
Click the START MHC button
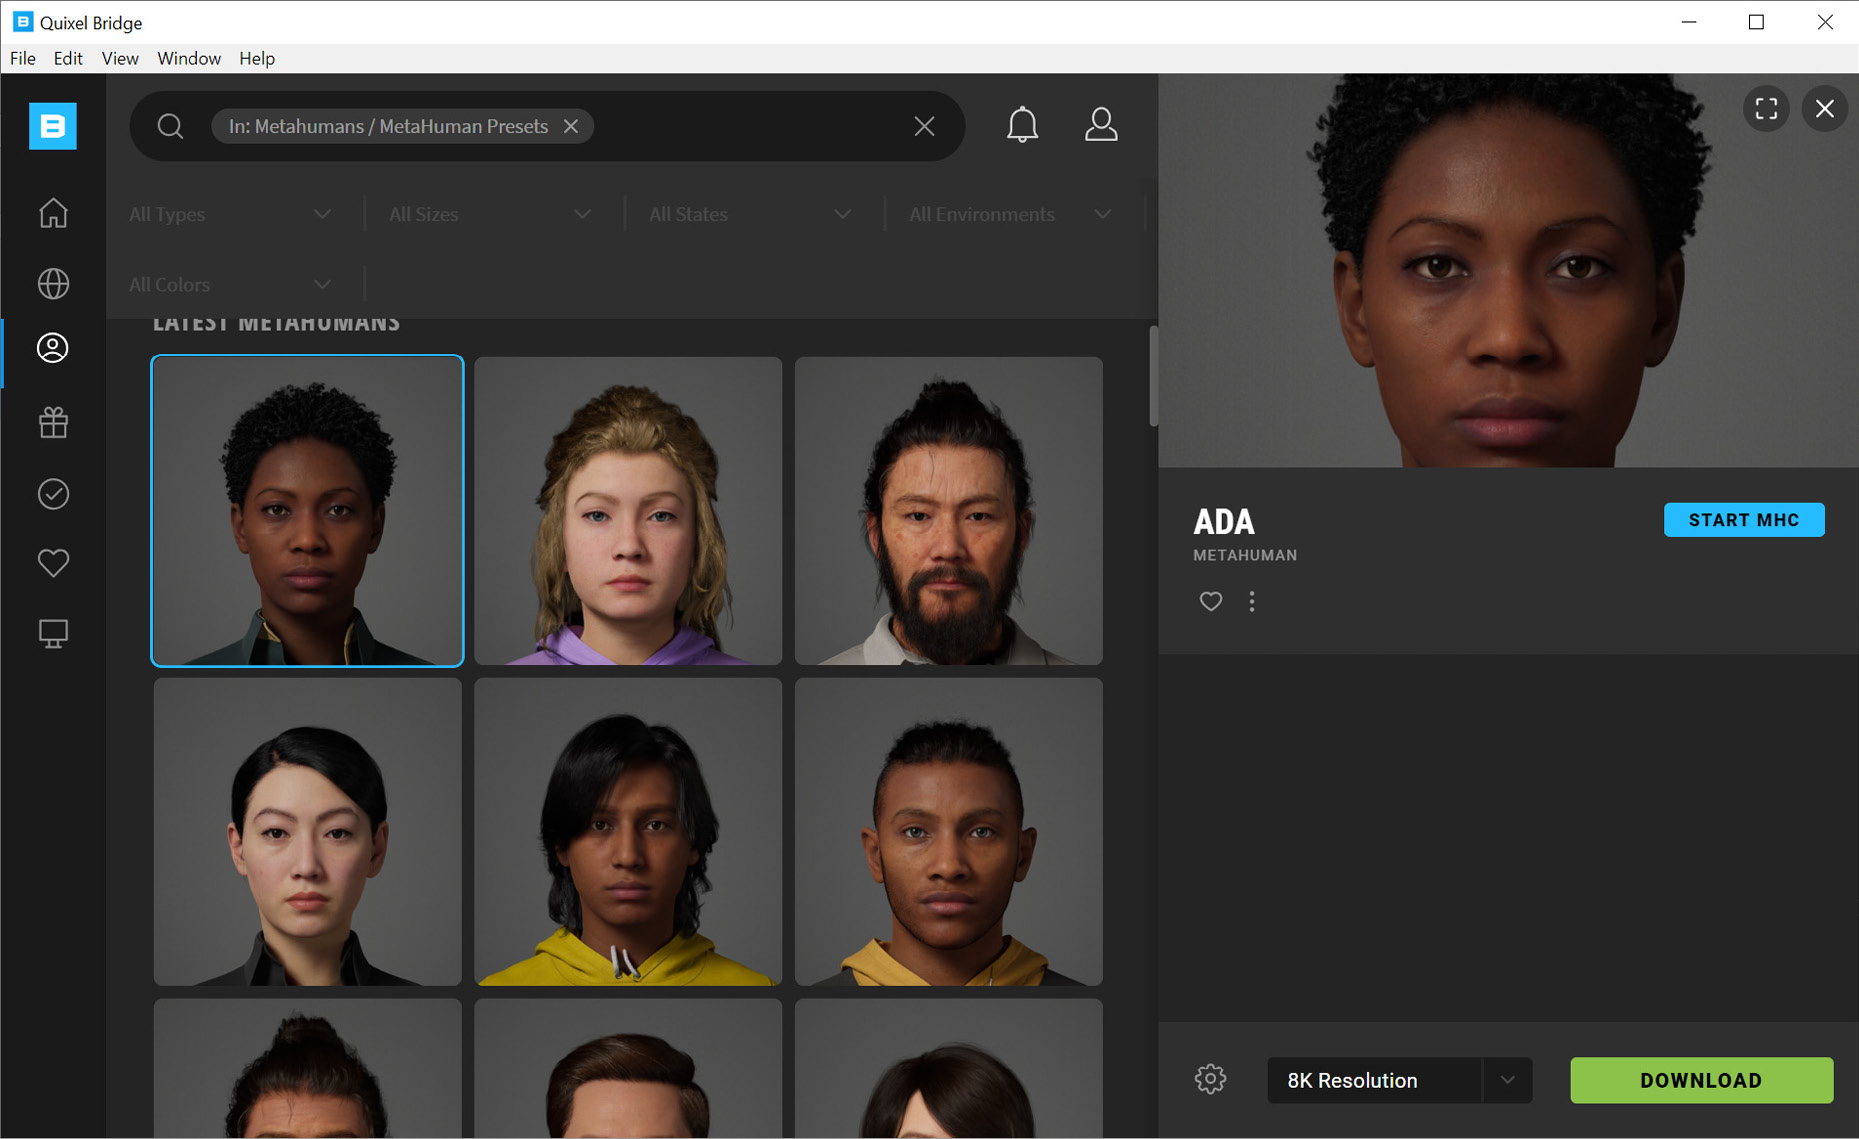1743,520
